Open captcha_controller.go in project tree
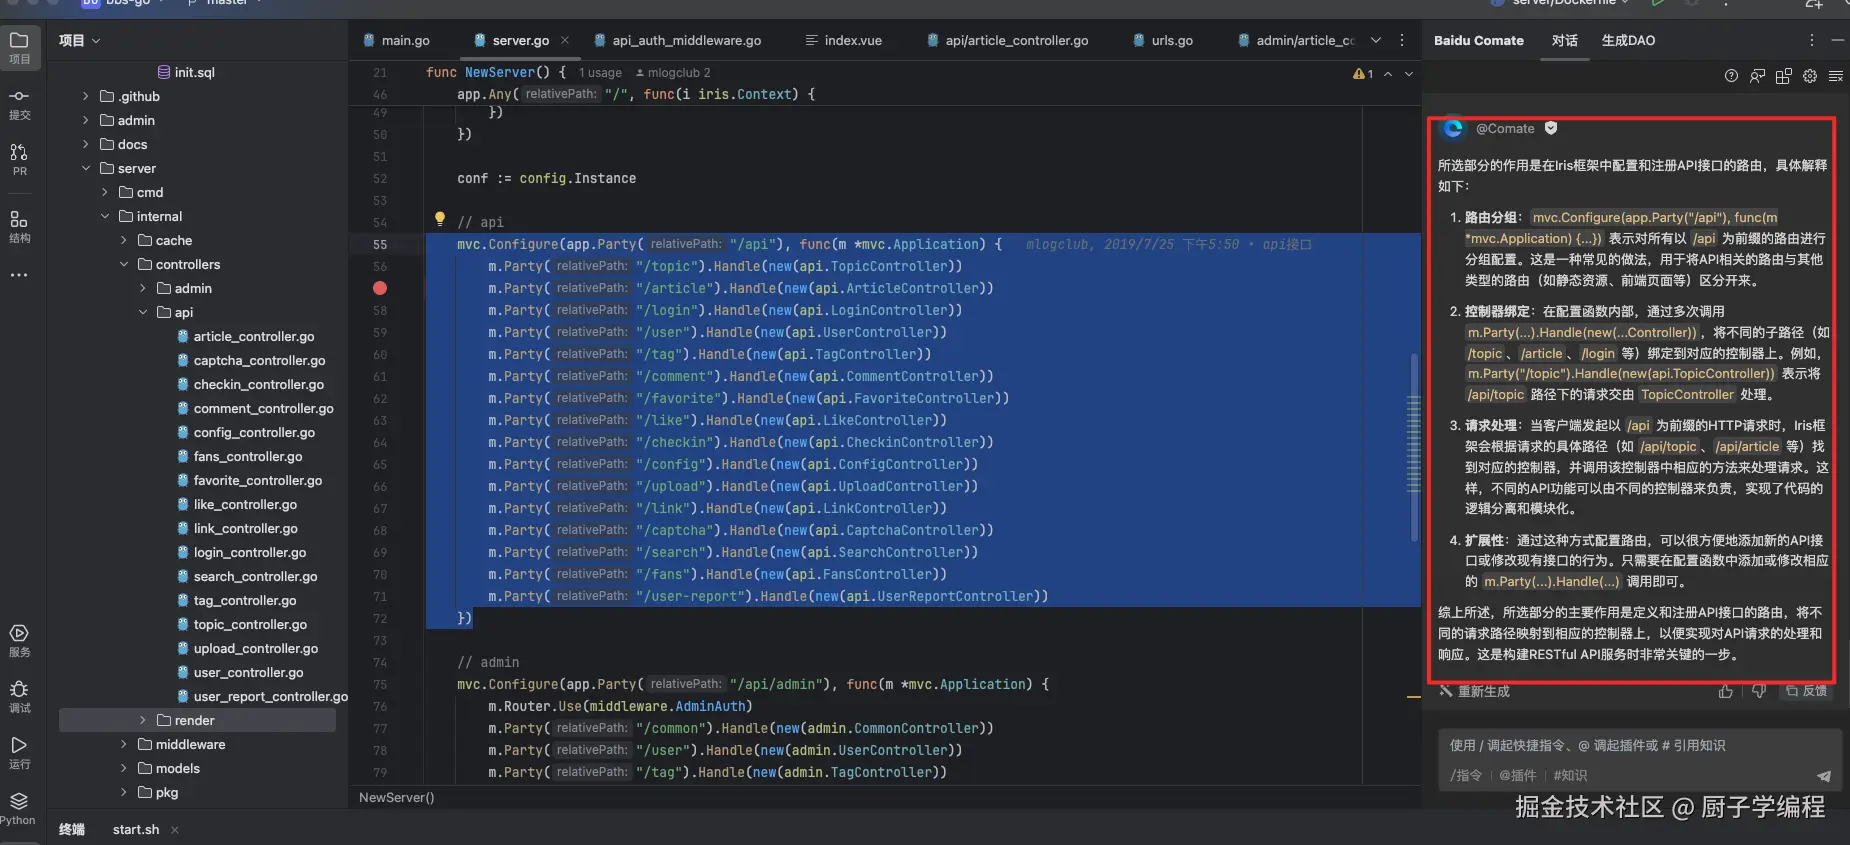 pos(251,361)
